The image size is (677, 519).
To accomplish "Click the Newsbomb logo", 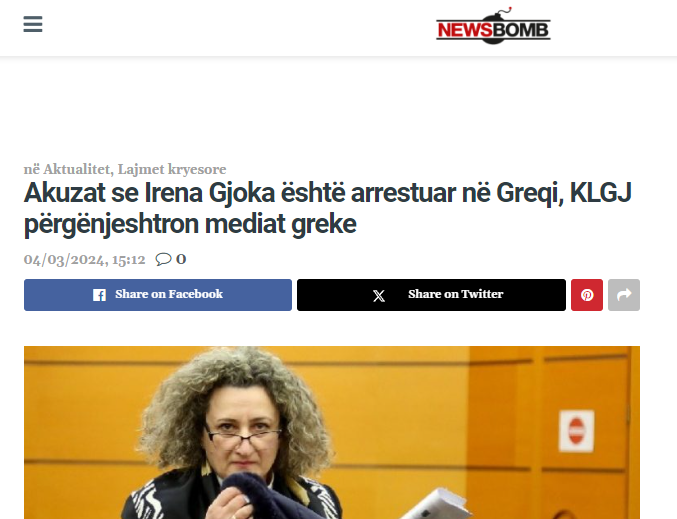I will coord(493,26).
